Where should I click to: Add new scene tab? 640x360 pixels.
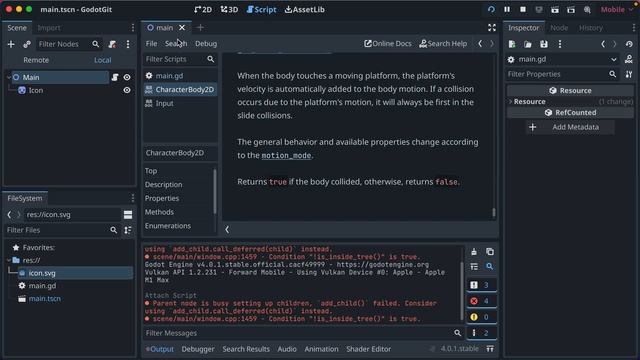[x=200, y=28]
